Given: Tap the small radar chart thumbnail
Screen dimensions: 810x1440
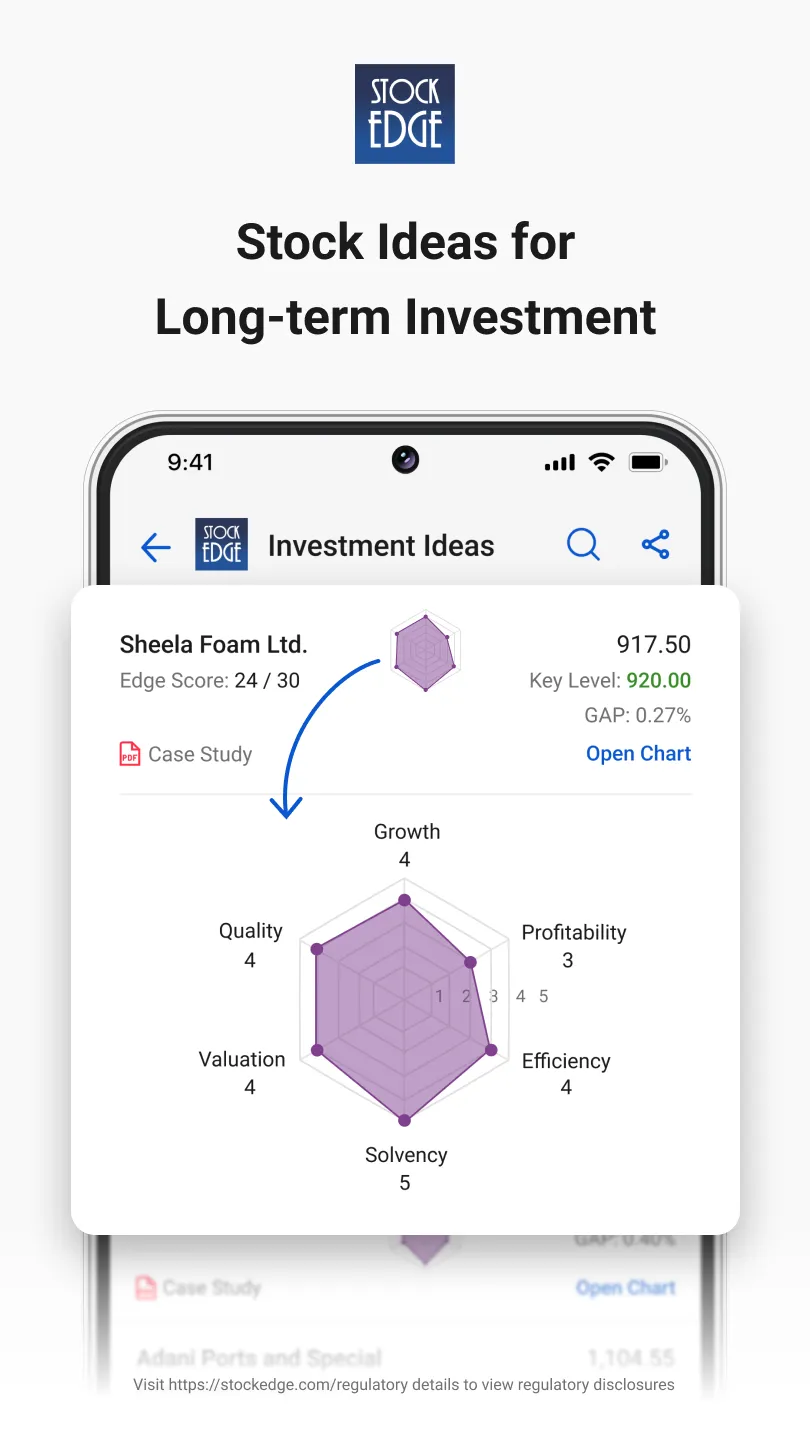Looking at the screenshot, I should 425,652.
